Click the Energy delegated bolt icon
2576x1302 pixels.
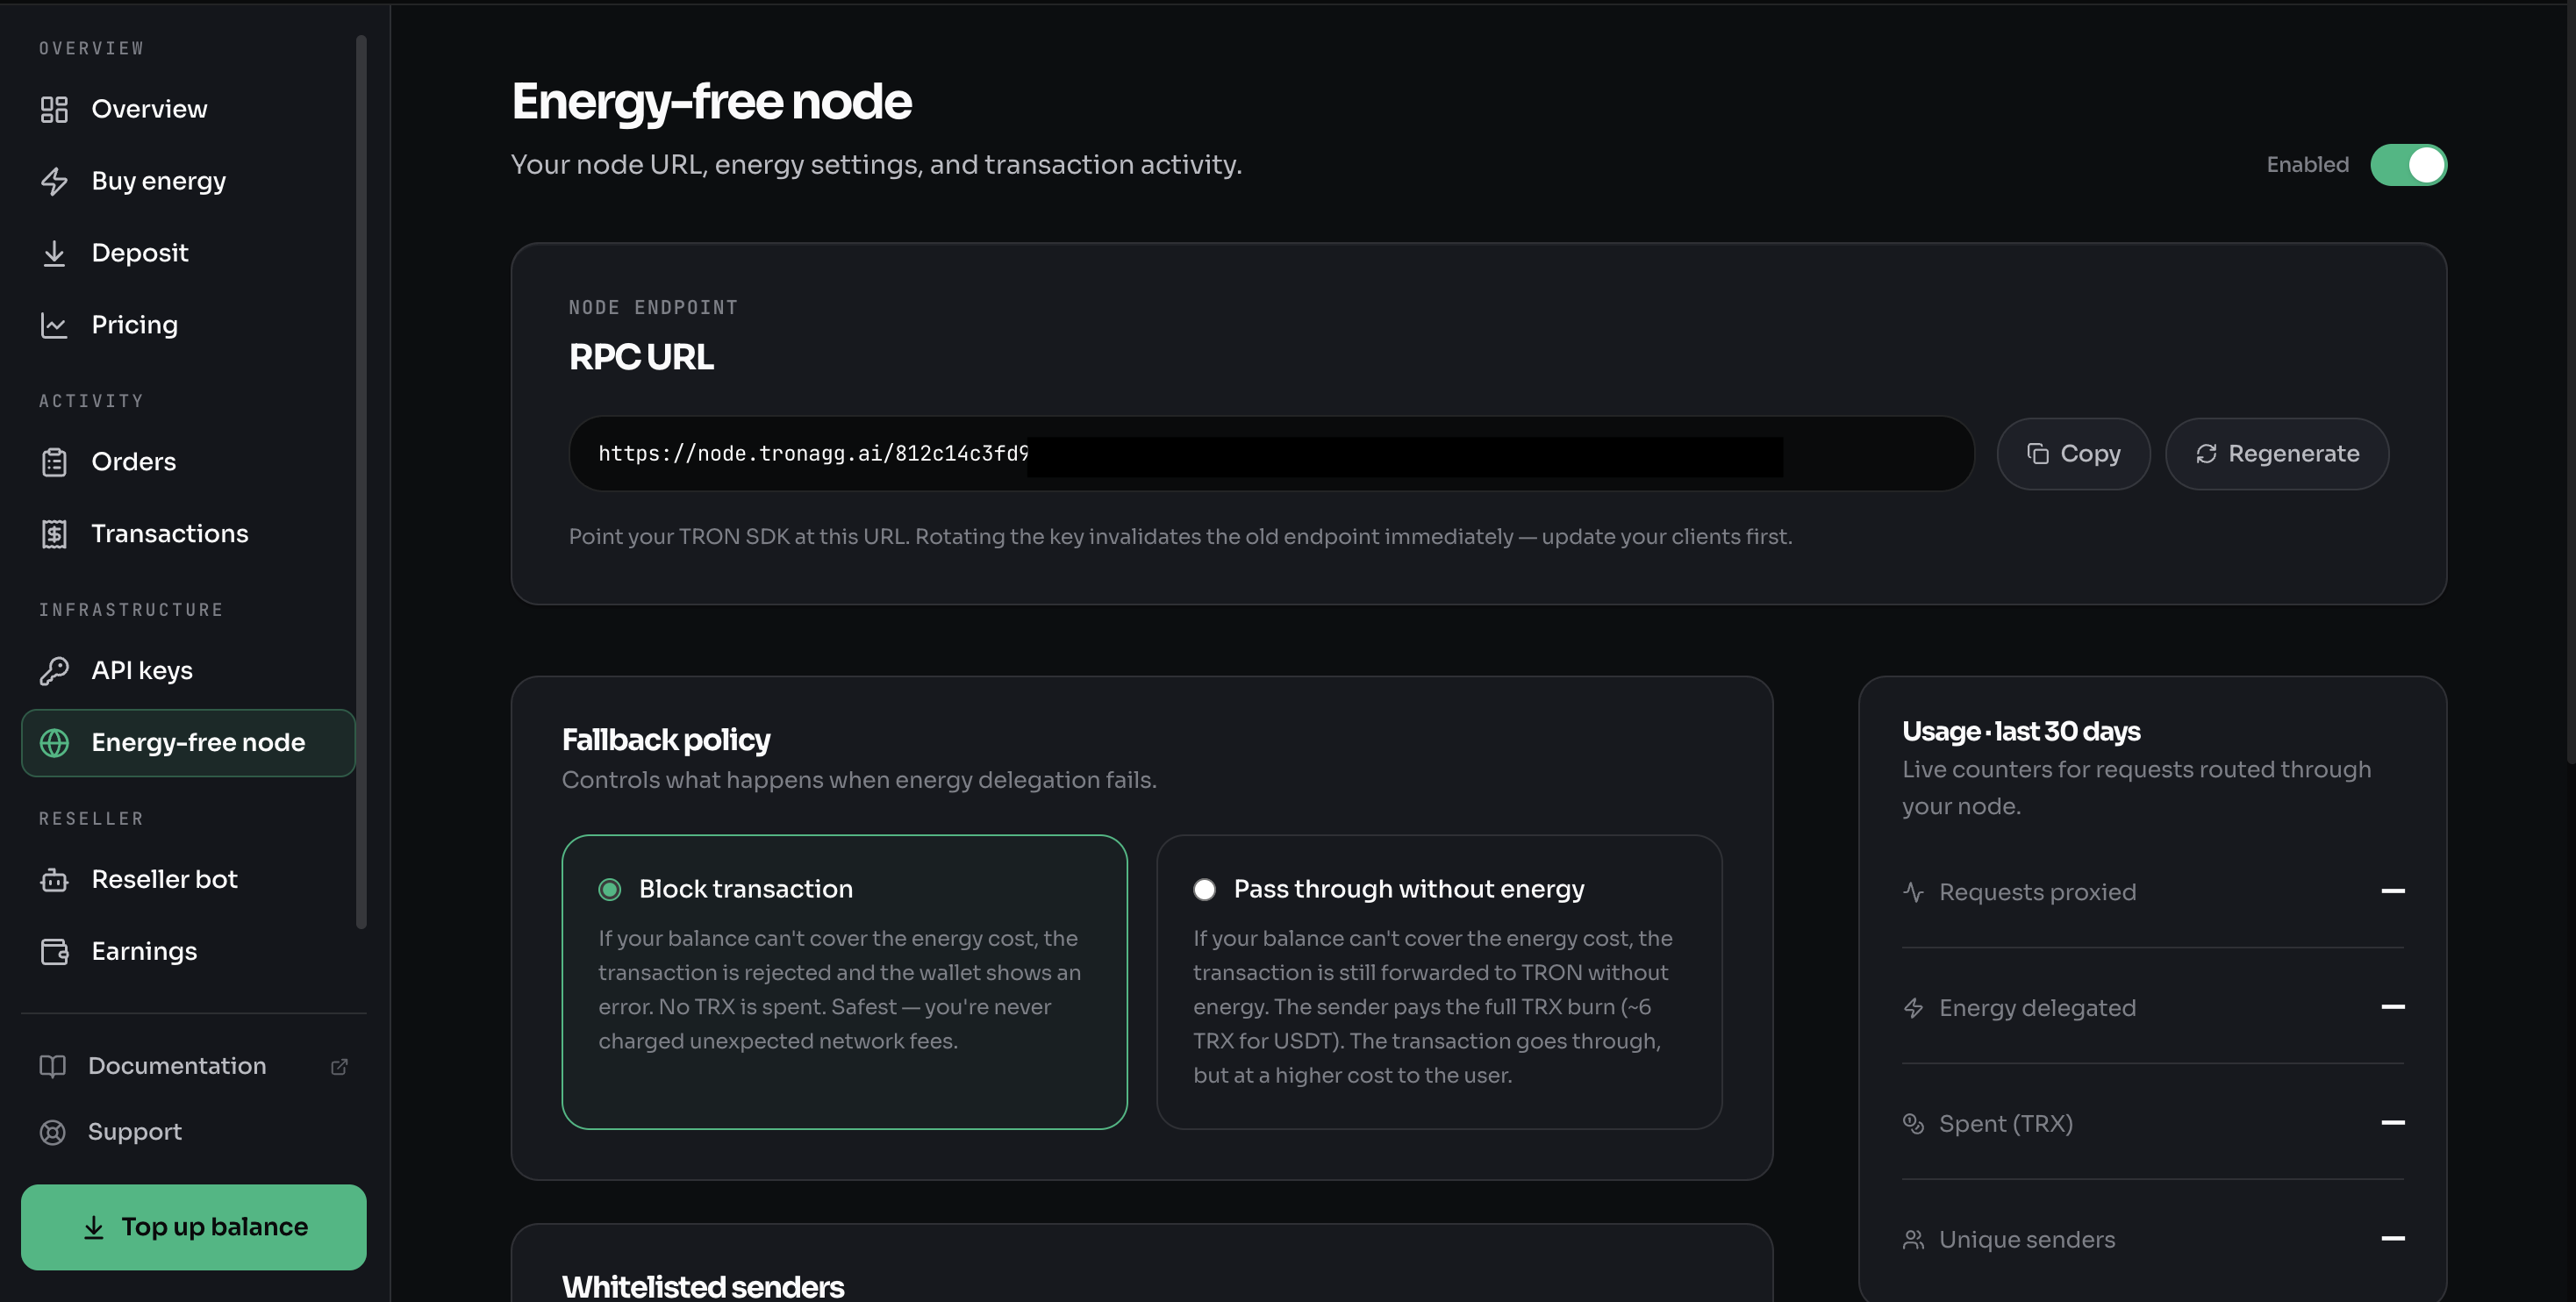pyautogui.click(x=1913, y=1008)
